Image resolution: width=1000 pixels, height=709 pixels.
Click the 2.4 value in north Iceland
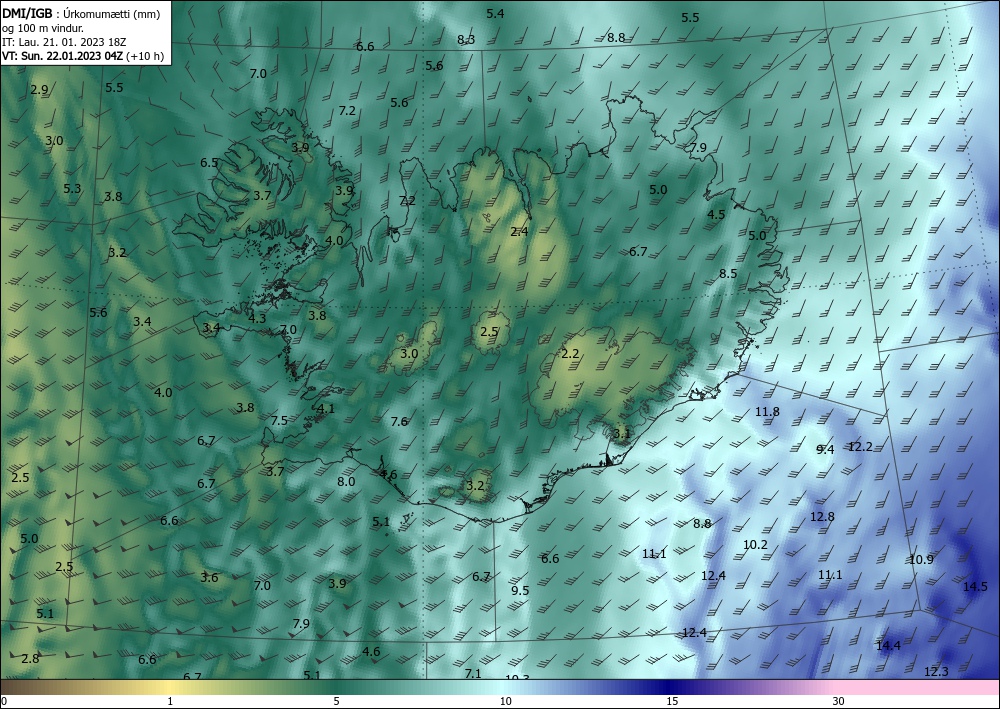pyautogui.click(x=520, y=231)
